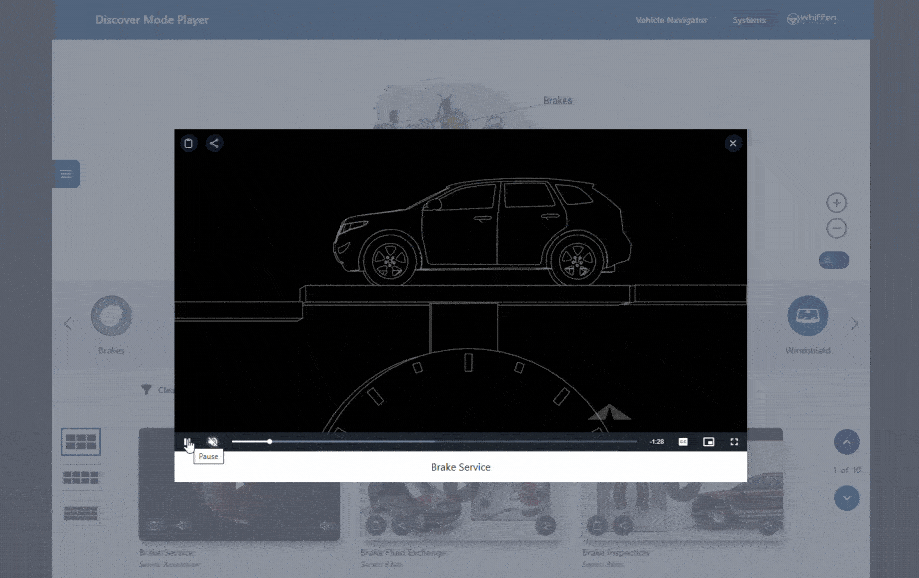Unmute the video player audio
The width and height of the screenshot is (919, 578).
pos(213,440)
